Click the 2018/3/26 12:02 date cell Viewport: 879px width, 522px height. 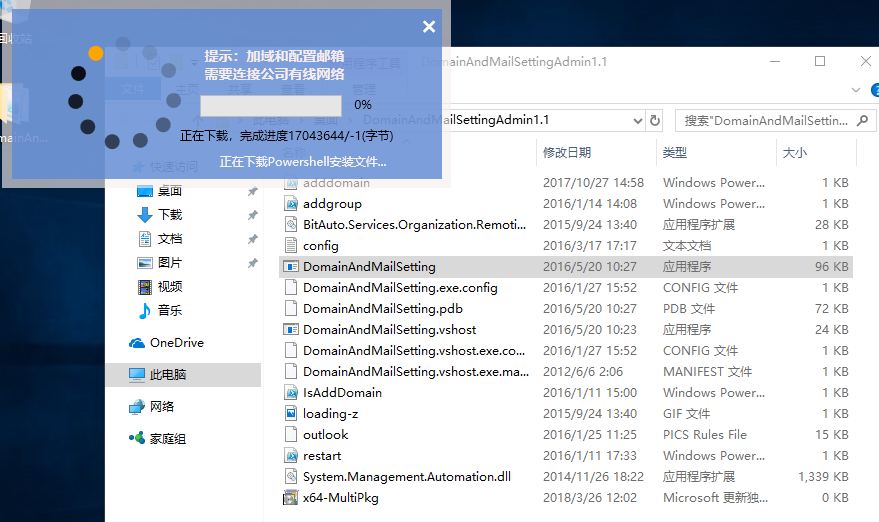pos(590,498)
